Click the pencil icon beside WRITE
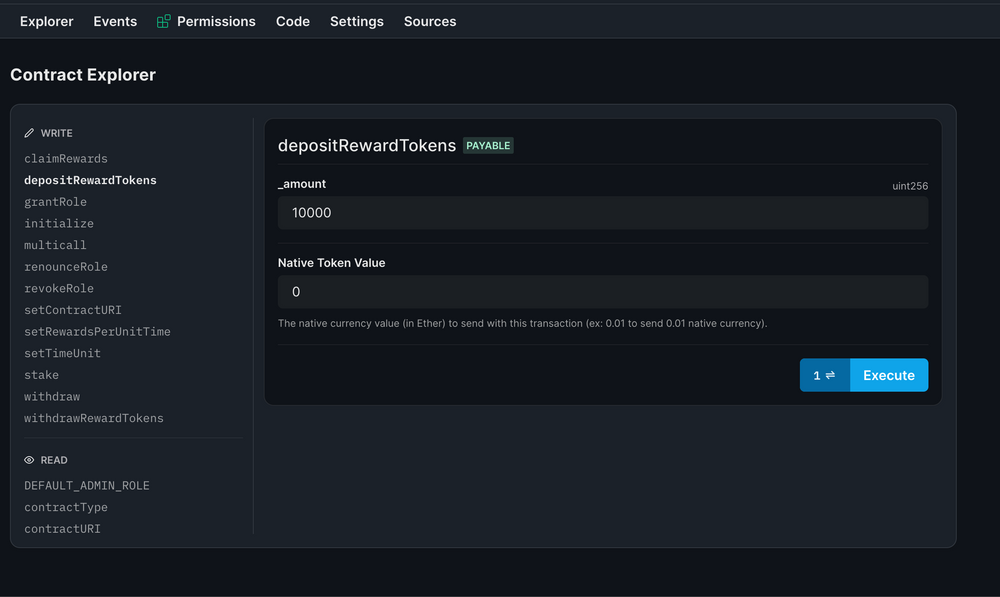Image resolution: width=1000 pixels, height=597 pixels. (29, 132)
